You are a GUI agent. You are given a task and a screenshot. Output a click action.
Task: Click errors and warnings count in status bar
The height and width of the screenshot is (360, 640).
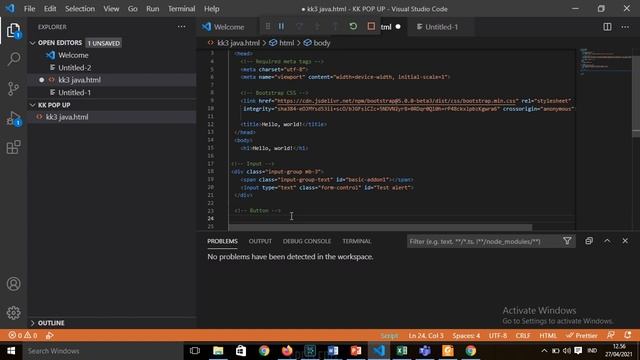point(23,336)
